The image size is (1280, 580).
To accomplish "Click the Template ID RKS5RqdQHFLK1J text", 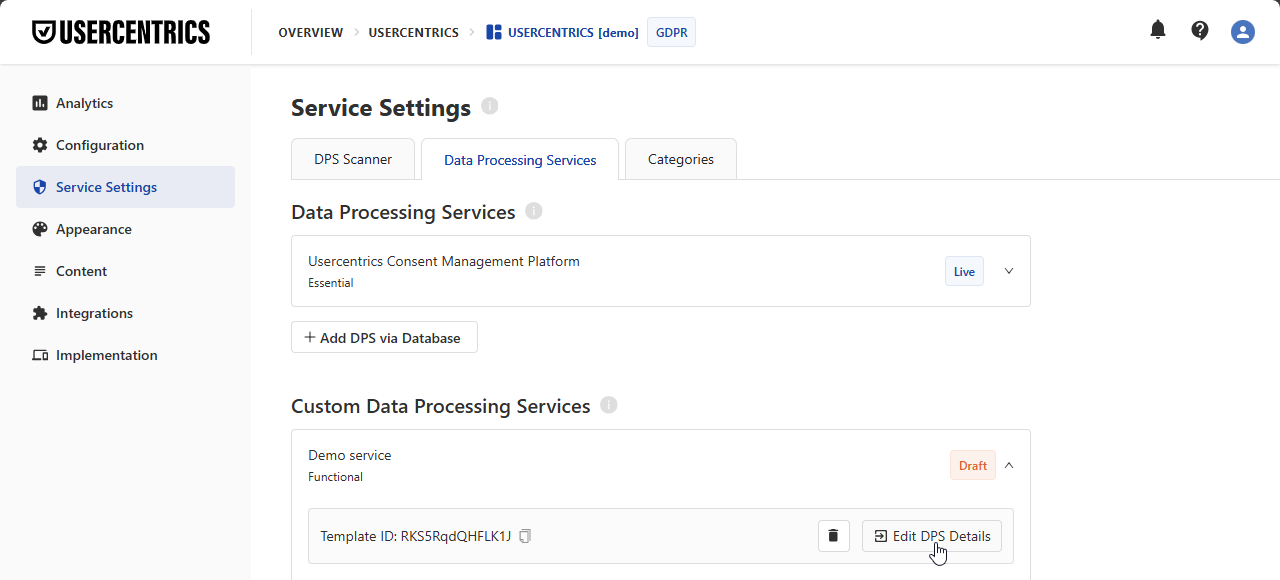I will click(416, 536).
